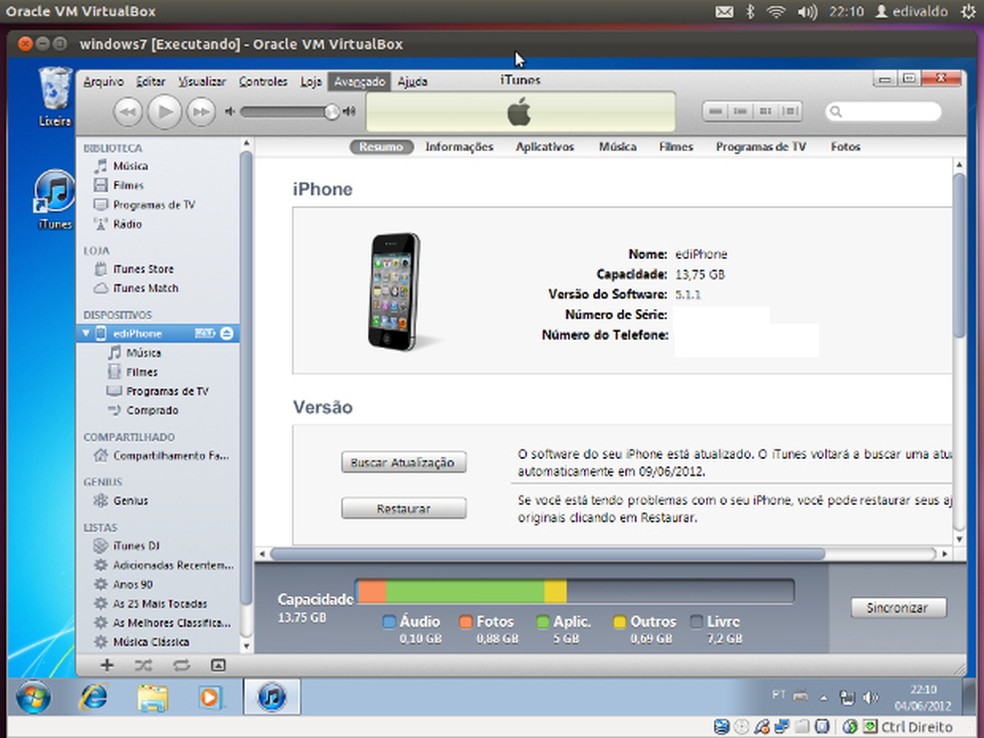This screenshot has height=738, width=984.
Task: Click the Sincronizar button
Action: (898, 608)
